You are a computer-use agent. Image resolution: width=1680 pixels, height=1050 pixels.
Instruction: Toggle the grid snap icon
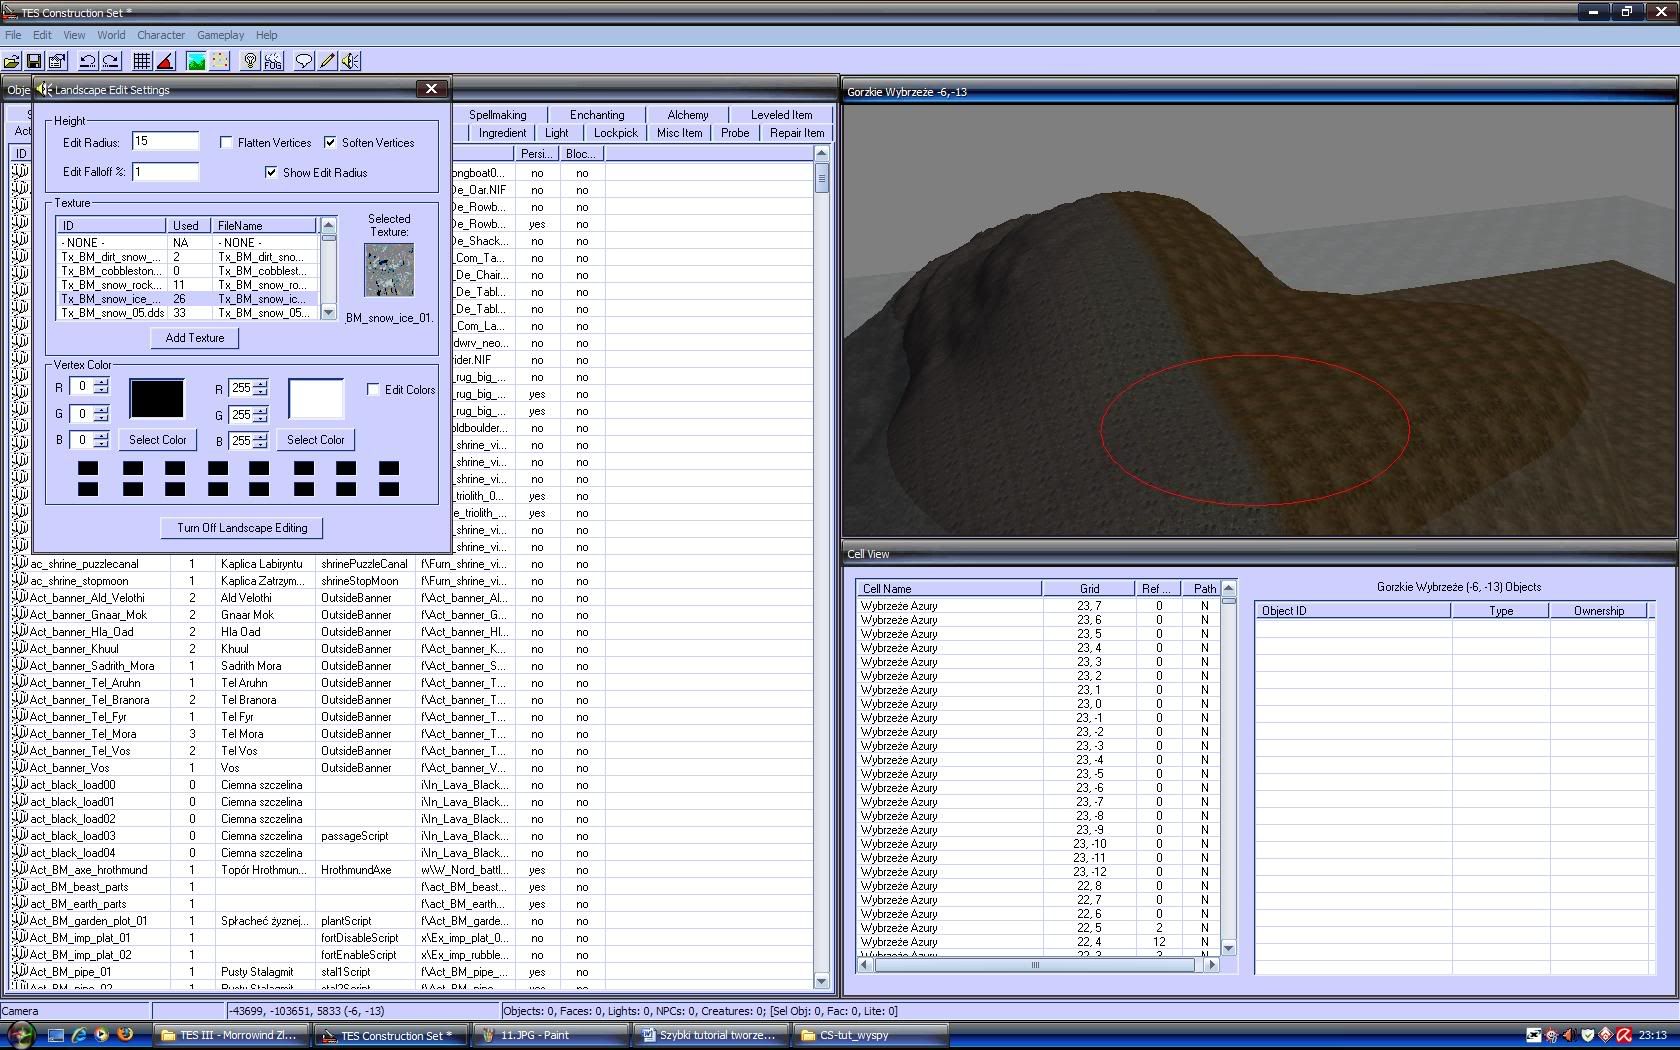142,61
